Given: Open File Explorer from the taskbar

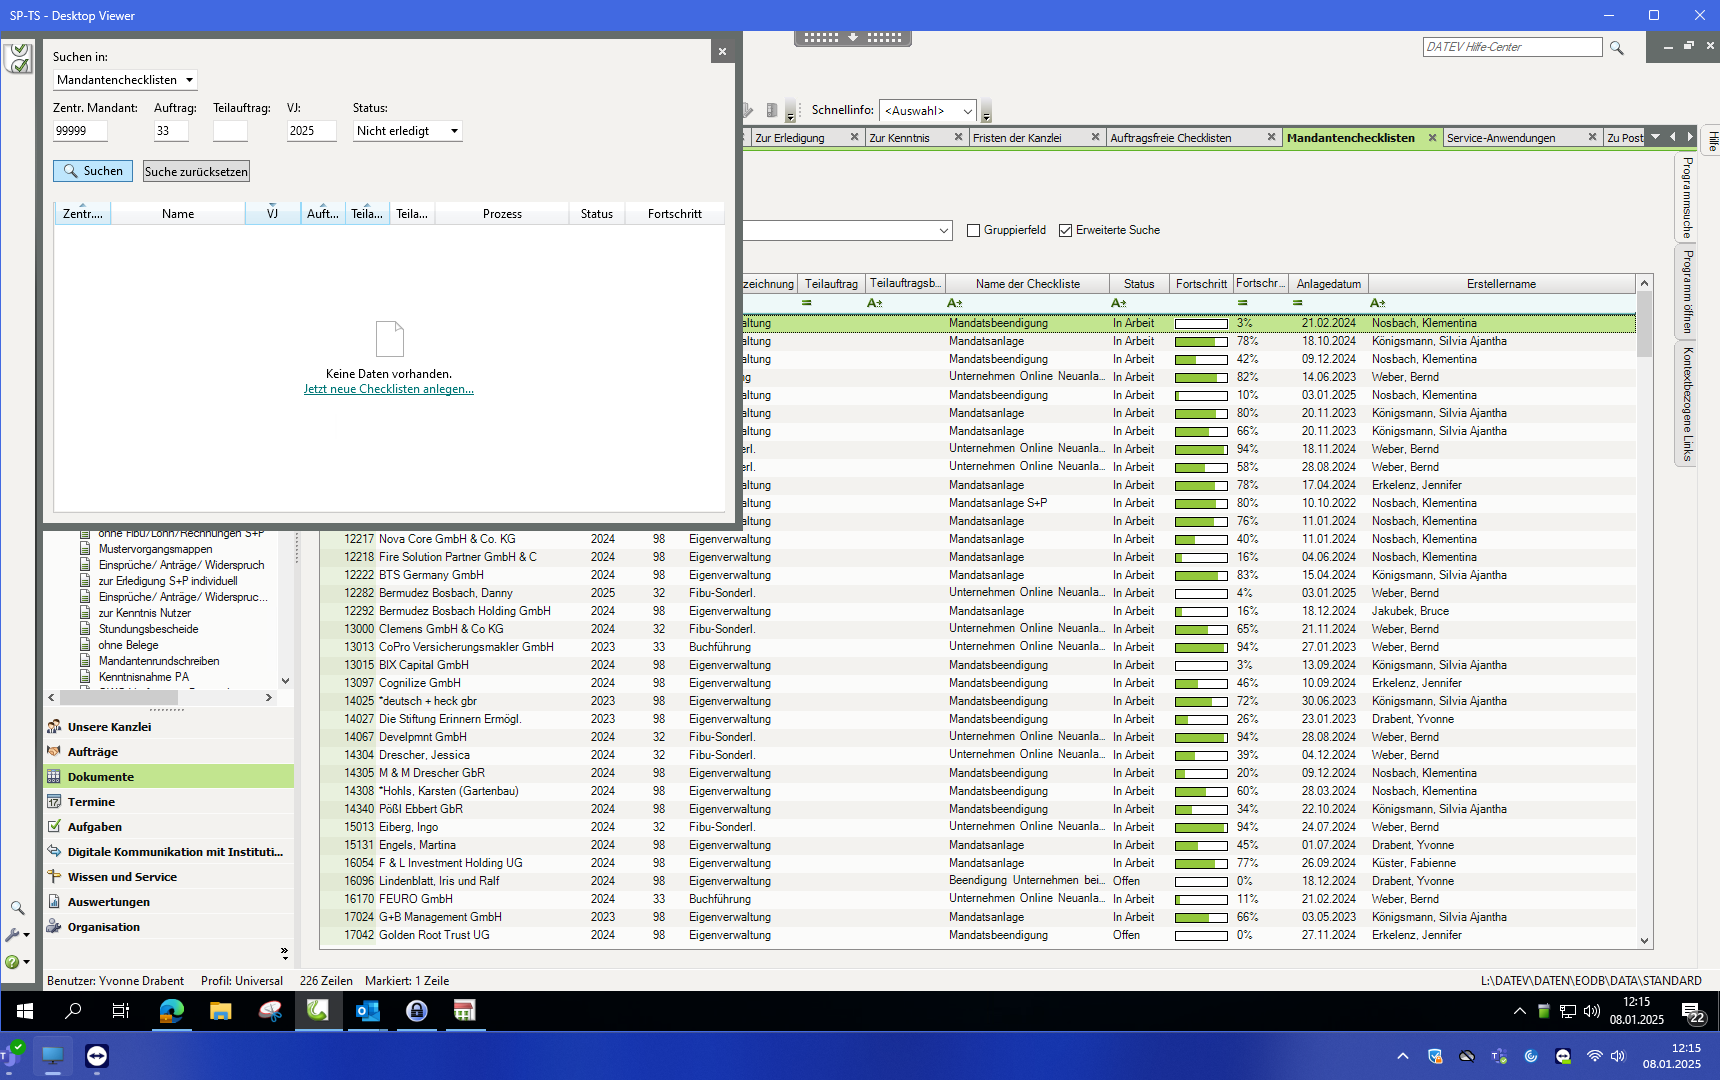Looking at the screenshot, I should click(221, 1011).
